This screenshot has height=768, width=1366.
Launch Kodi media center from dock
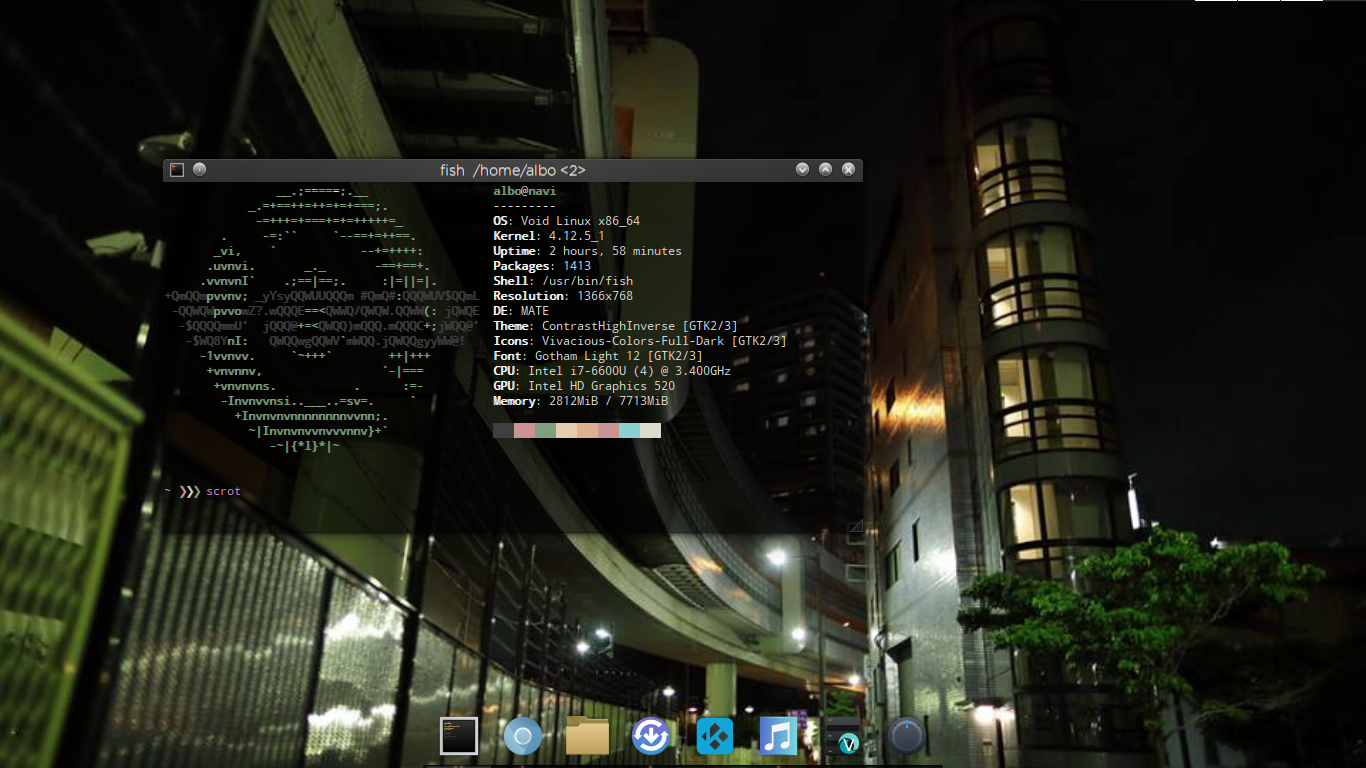(x=714, y=736)
